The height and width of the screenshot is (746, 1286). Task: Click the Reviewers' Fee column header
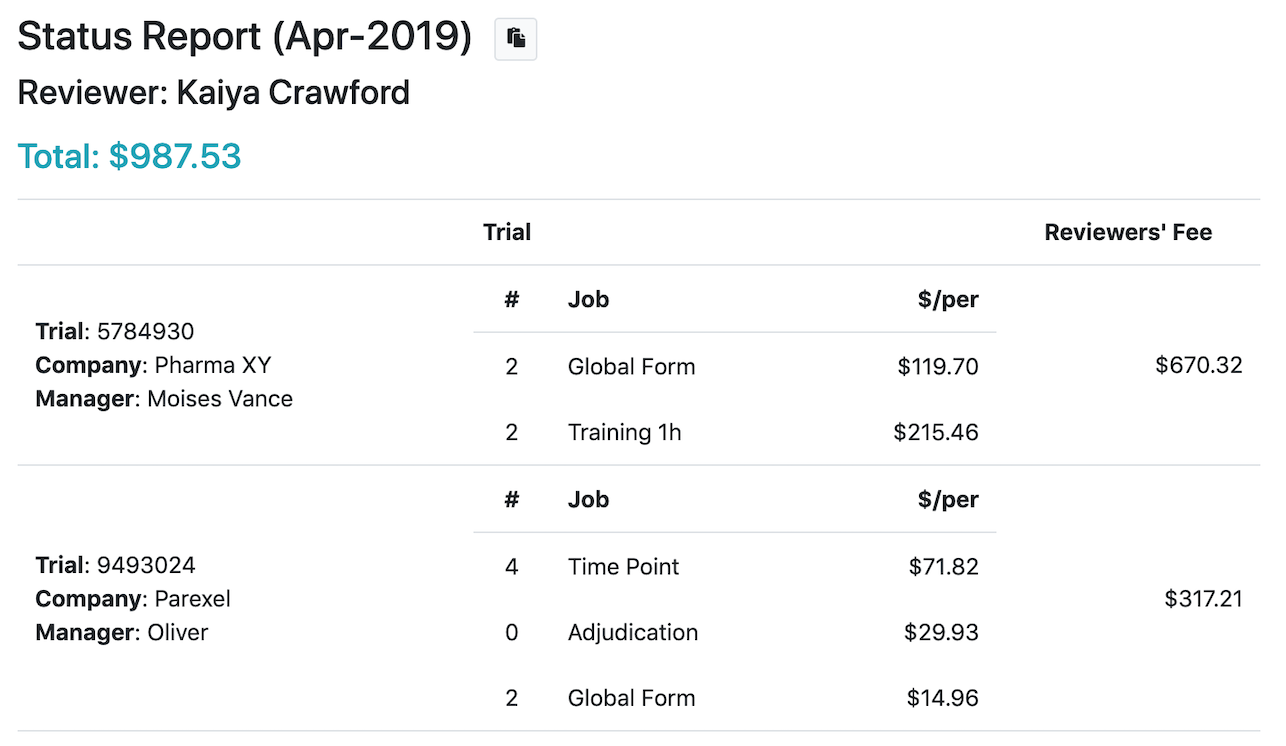[x=1128, y=233]
